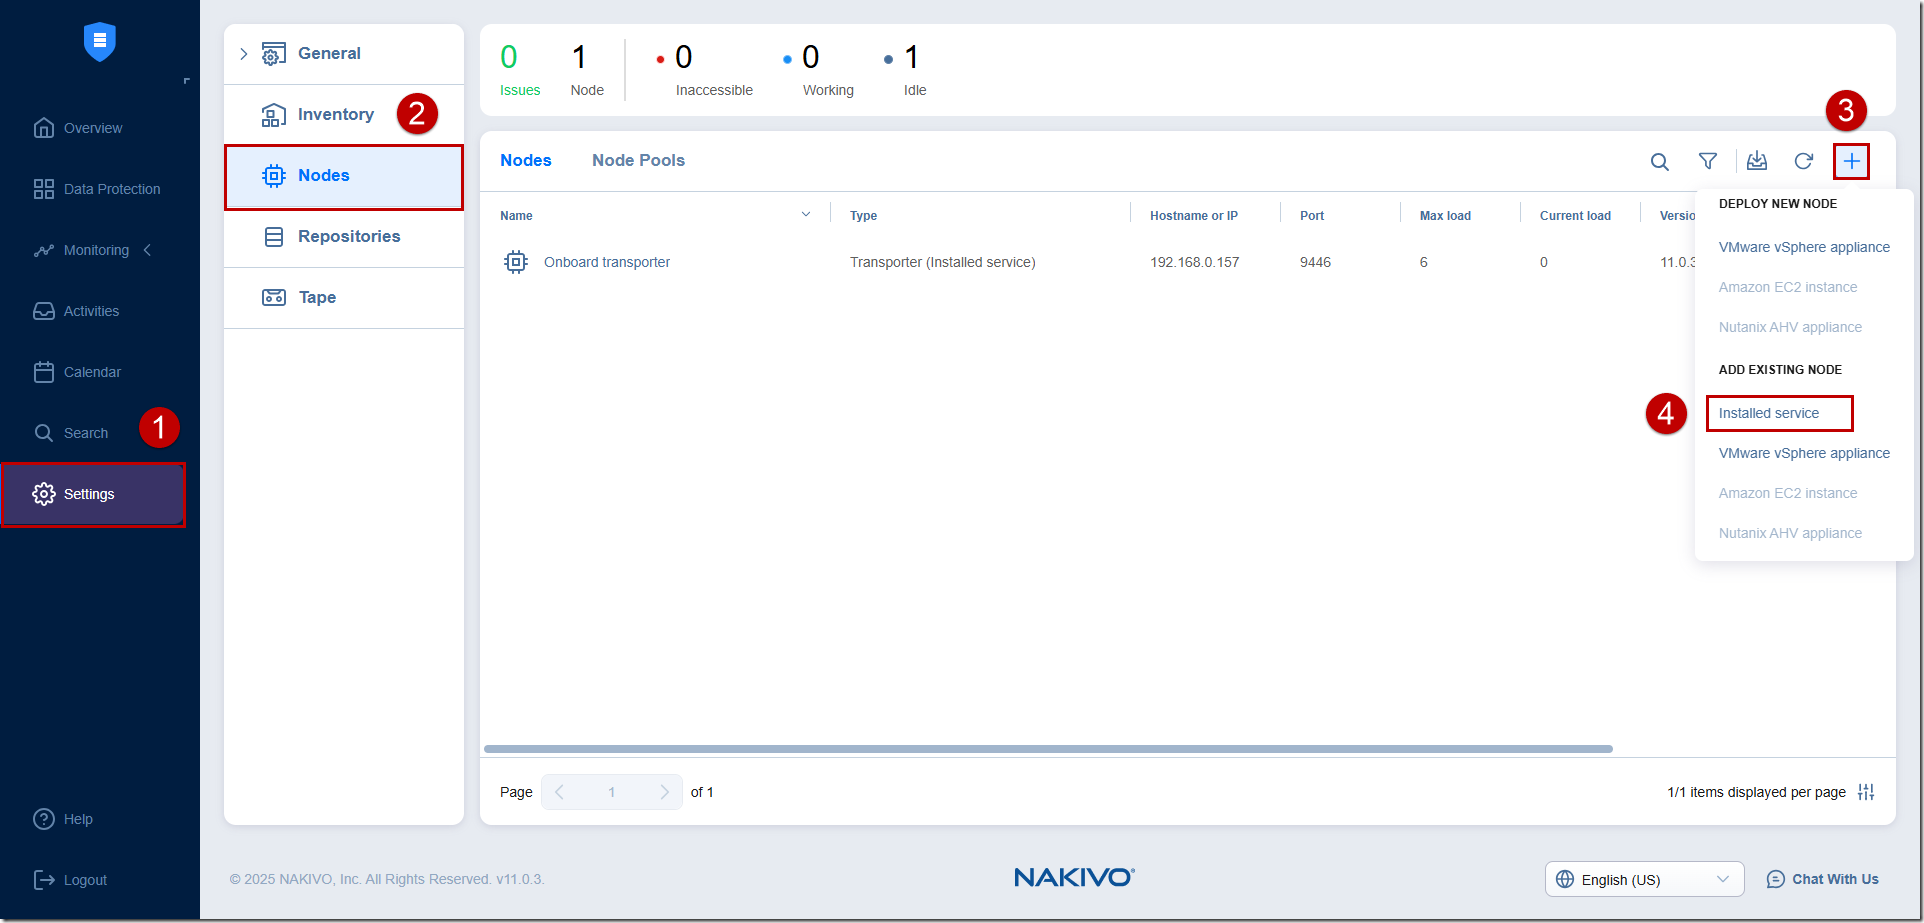Add existing Nutanix AHV appliance
Screen dimensions: 1924x923
tap(1790, 533)
